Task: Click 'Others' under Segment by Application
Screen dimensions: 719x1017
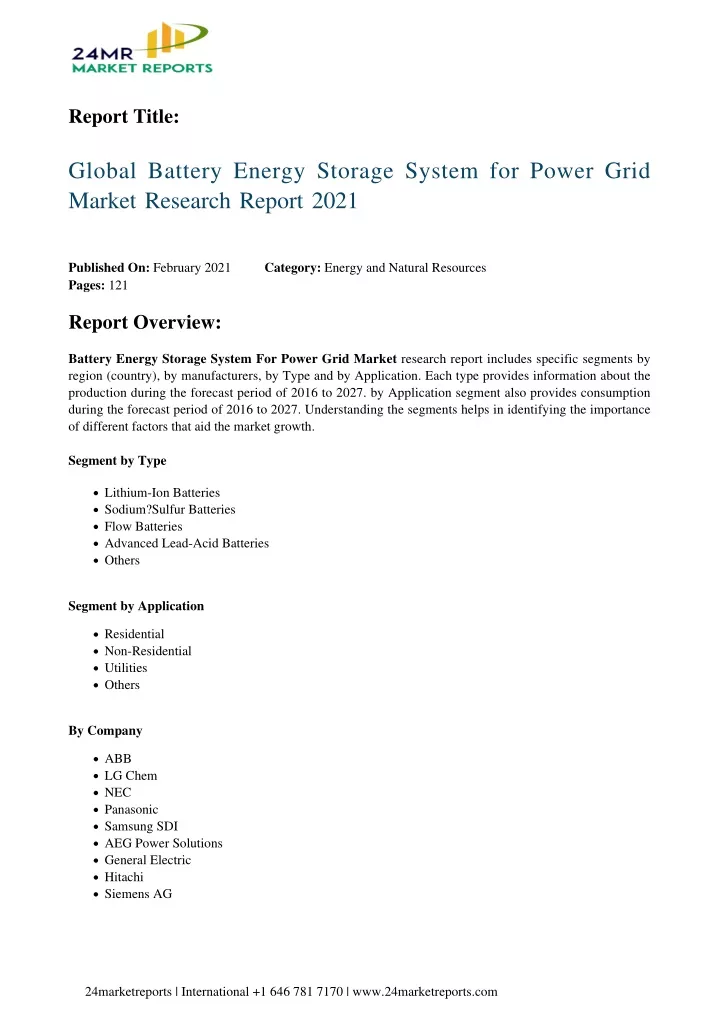Action: point(122,685)
